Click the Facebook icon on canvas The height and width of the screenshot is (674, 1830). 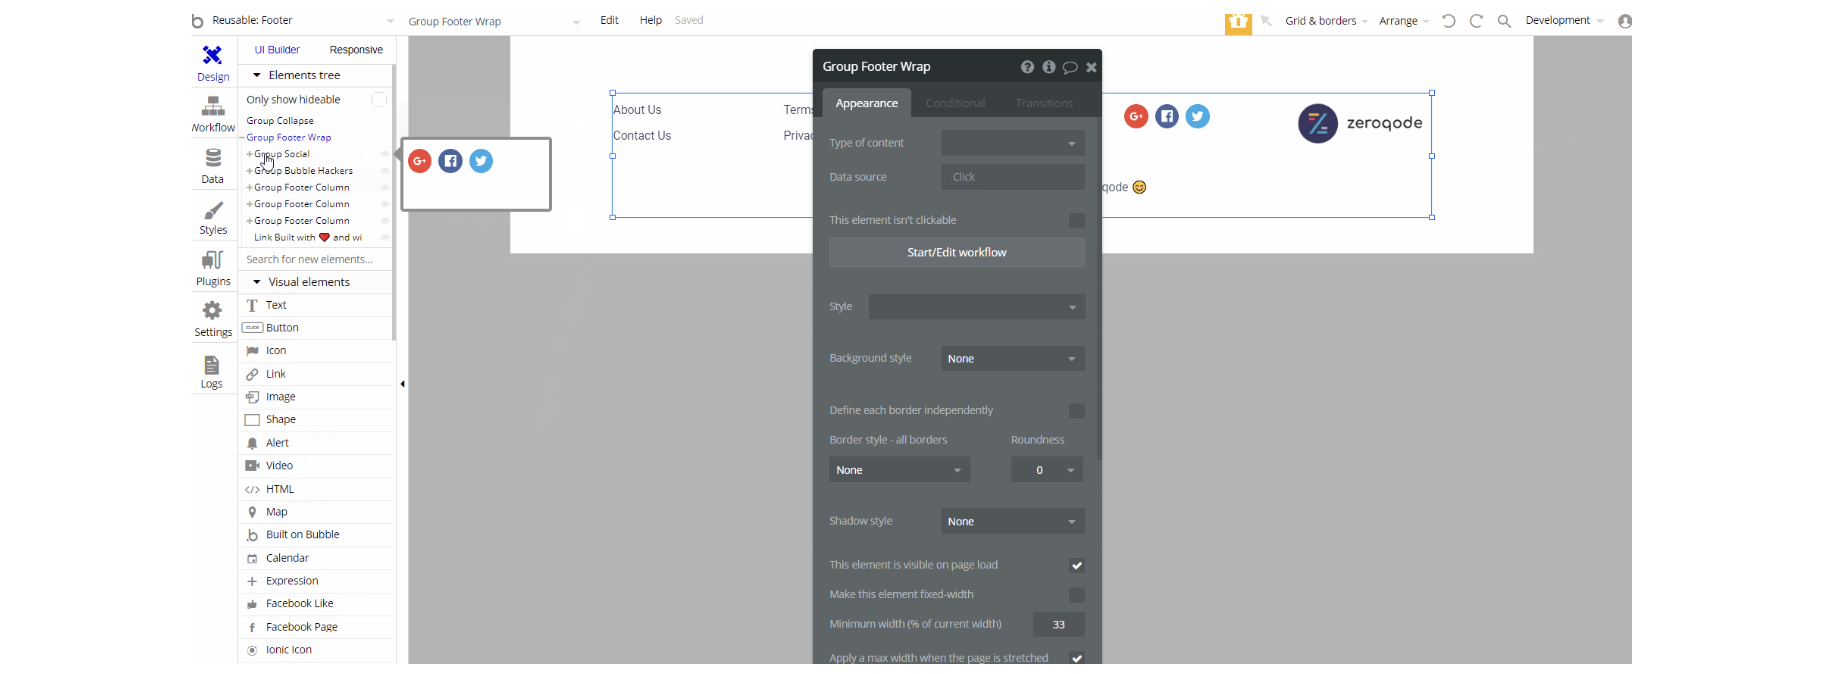[1167, 117]
